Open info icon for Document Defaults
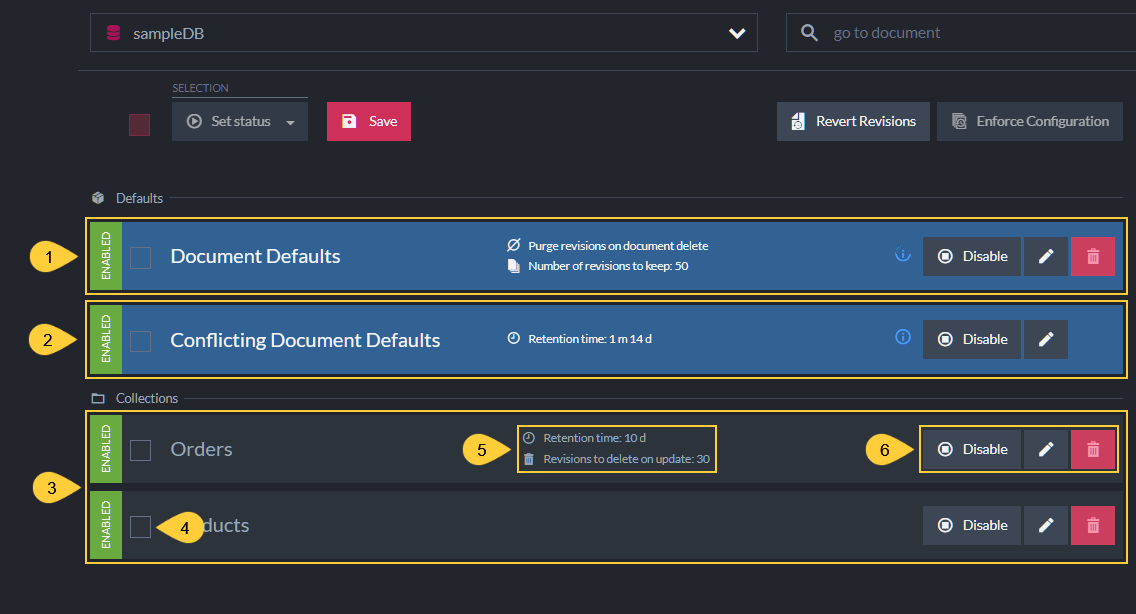Viewport: 1136px width, 614px height. 903,254
